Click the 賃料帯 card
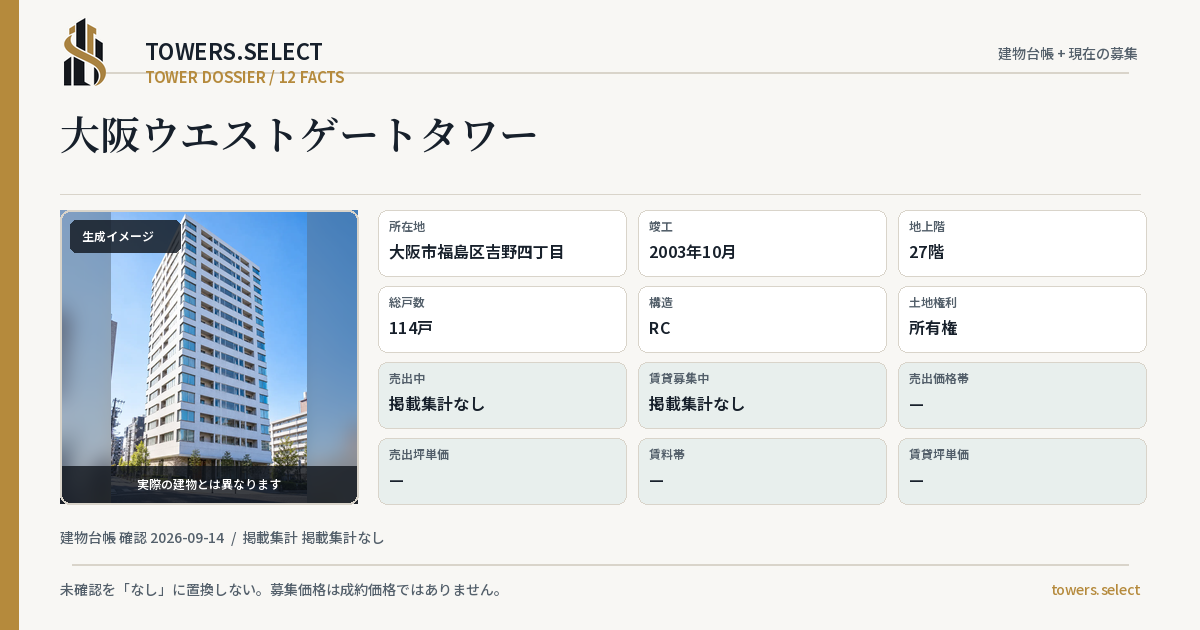 pyautogui.click(x=762, y=471)
